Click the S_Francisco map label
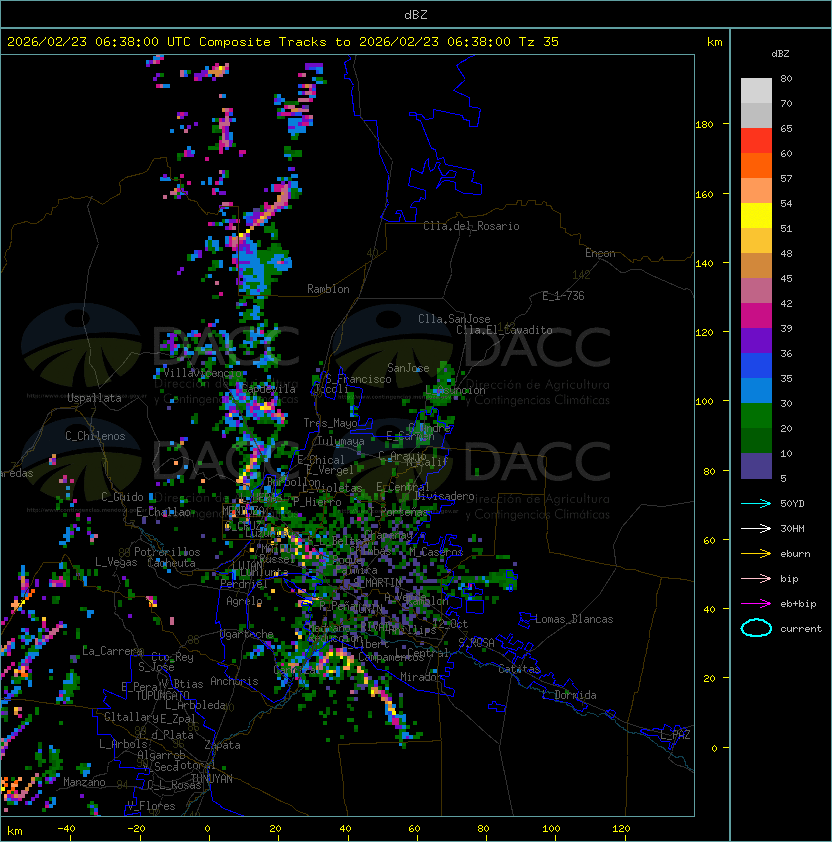832x842 pixels. pyautogui.click(x=358, y=379)
